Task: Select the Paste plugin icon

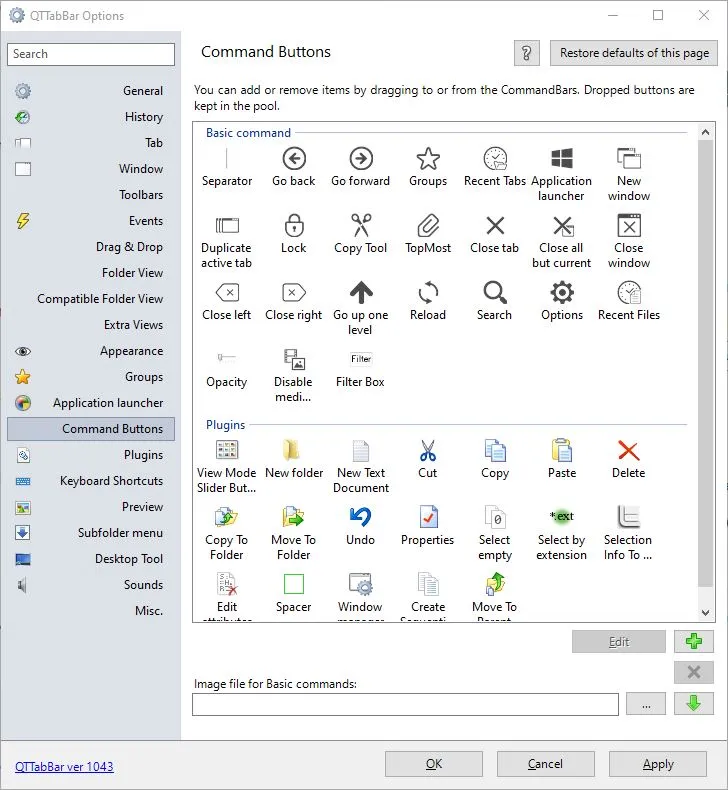Action: (562, 450)
